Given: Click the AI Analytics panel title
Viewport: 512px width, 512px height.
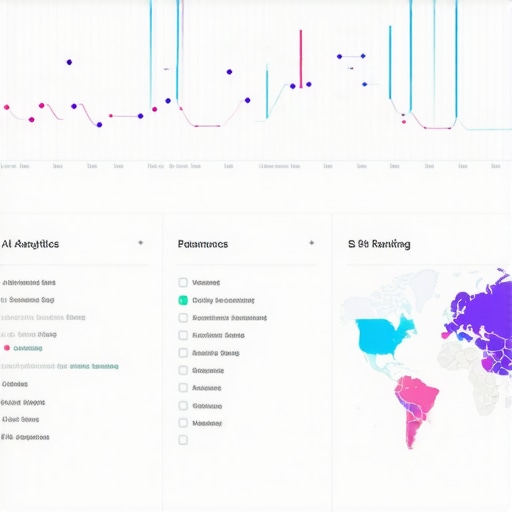Looking at the screenshot, I should (x=30, y=244).
